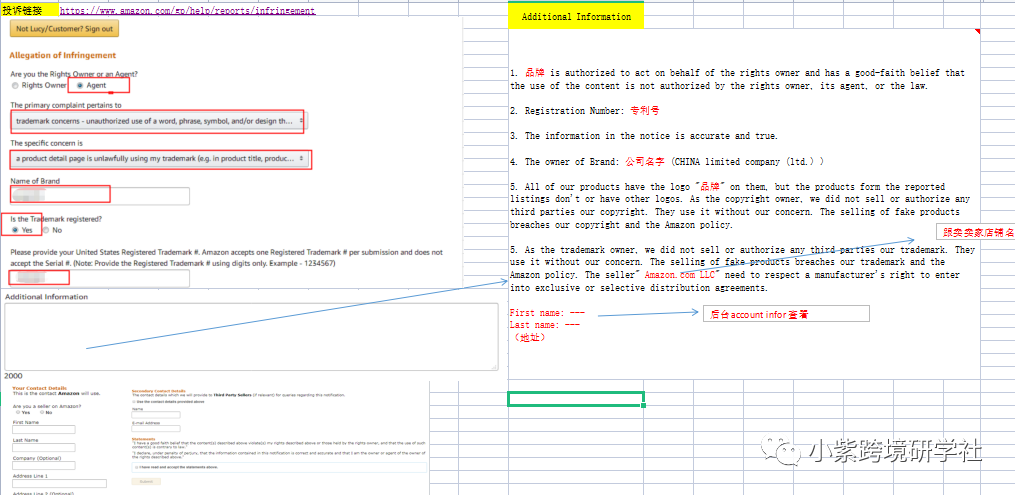Open the primary complaint dropdown

[158, 121]
